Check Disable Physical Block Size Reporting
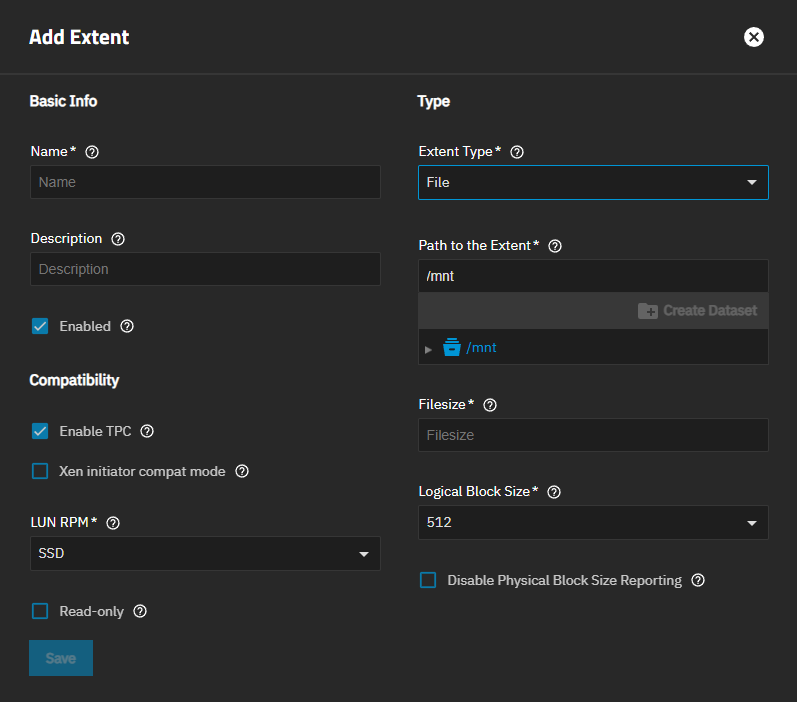This screenshot has width=797, height=702. 428,580
